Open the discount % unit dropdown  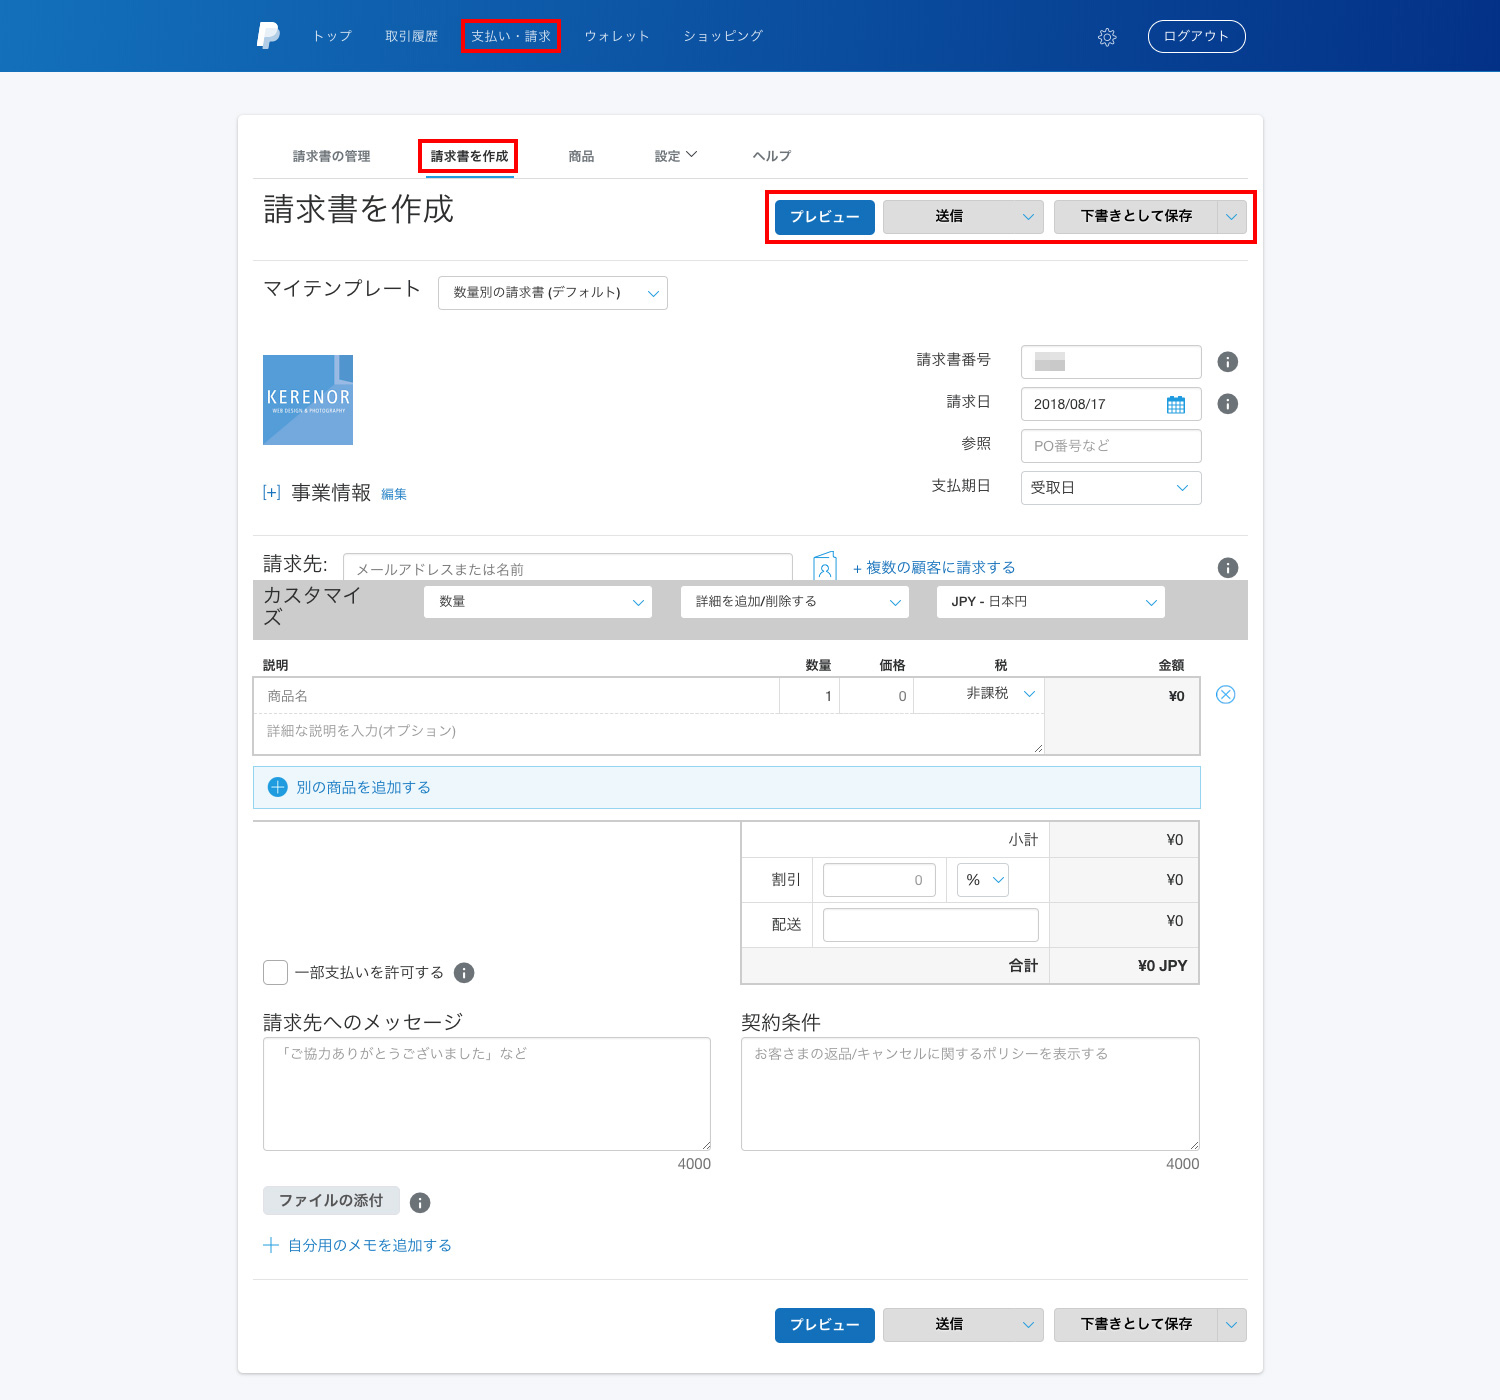coord(983,880)
